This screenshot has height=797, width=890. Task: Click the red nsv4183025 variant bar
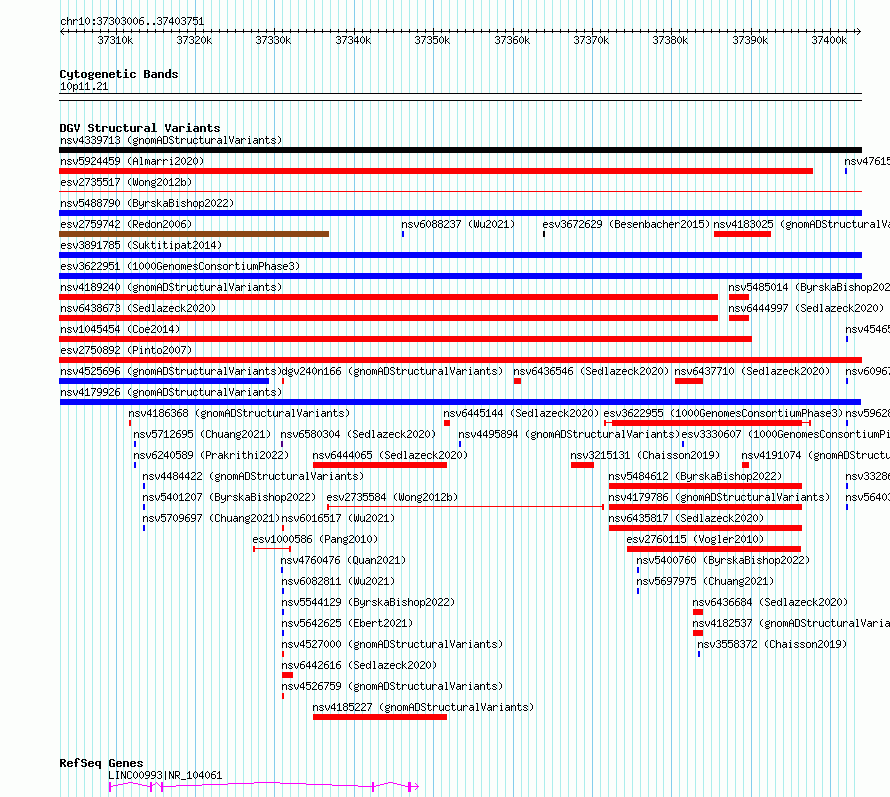tap(742, 234)
